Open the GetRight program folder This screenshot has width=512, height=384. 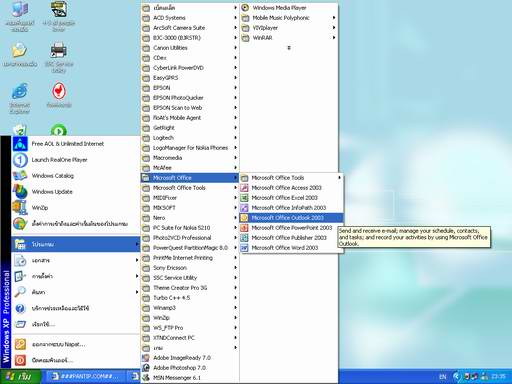click(189, 128)
